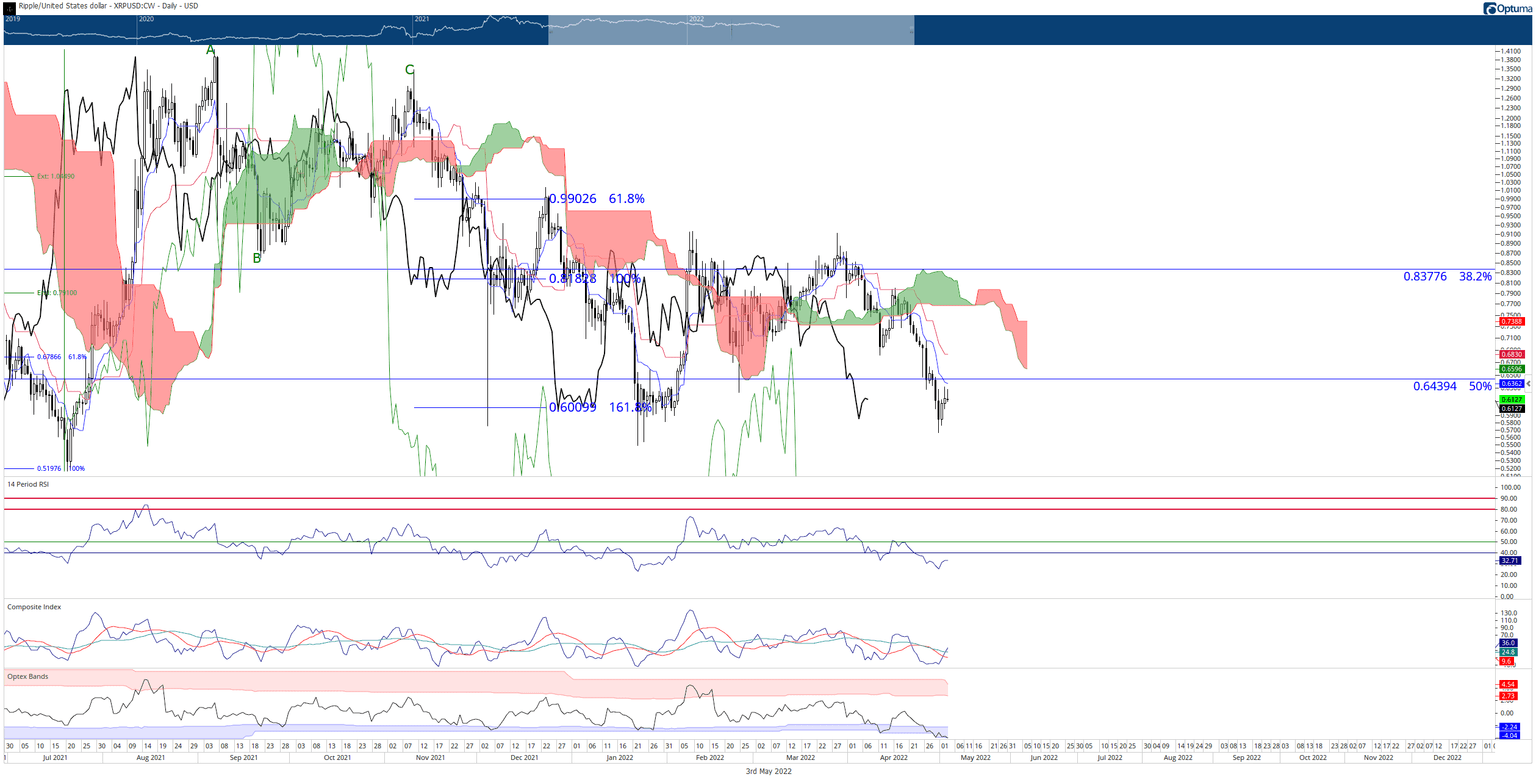Select the wave label 'B' on the chart
Viewport: 1536px width, 783px height.
[x=257, y=258]
